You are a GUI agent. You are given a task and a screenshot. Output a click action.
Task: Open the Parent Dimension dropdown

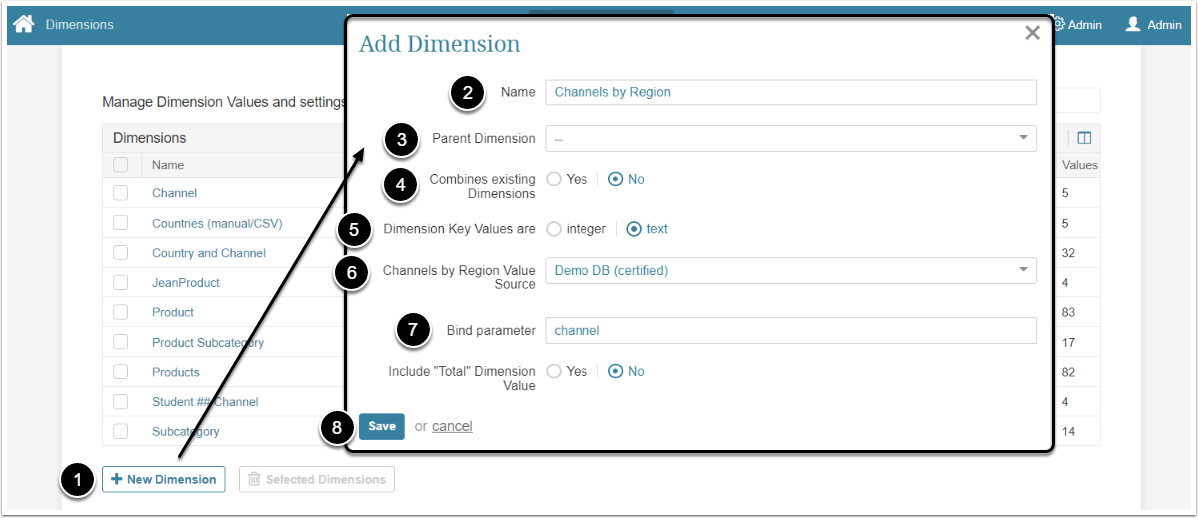791,138
